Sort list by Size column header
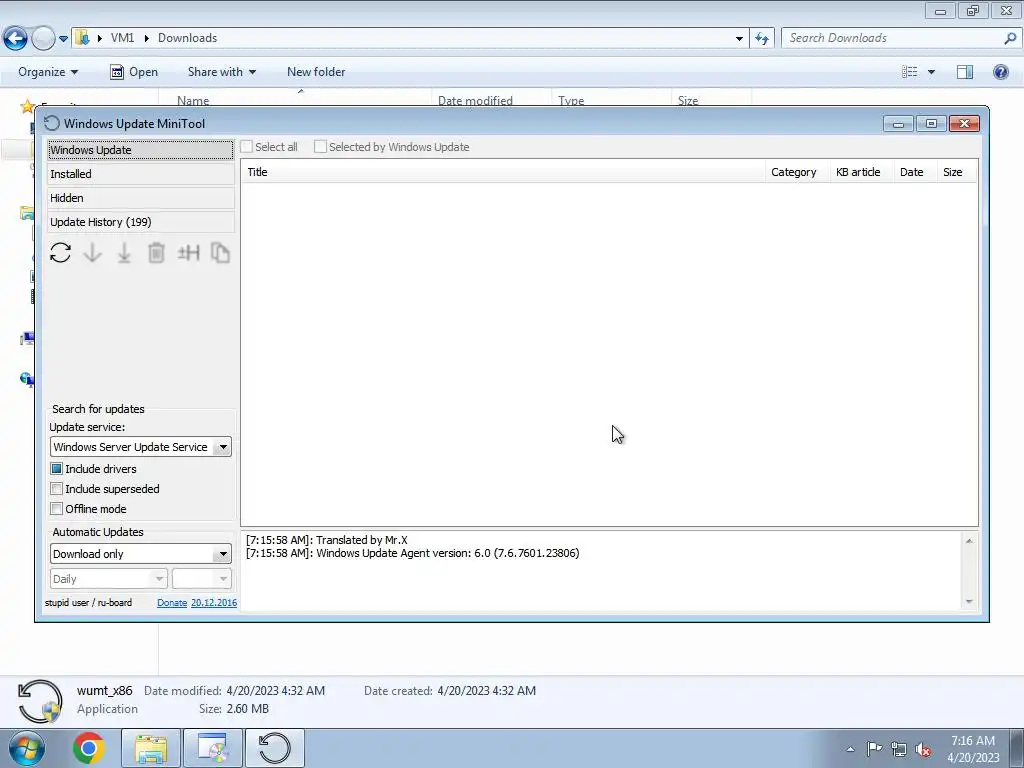 pyautogui.click(x=955, y=172)
